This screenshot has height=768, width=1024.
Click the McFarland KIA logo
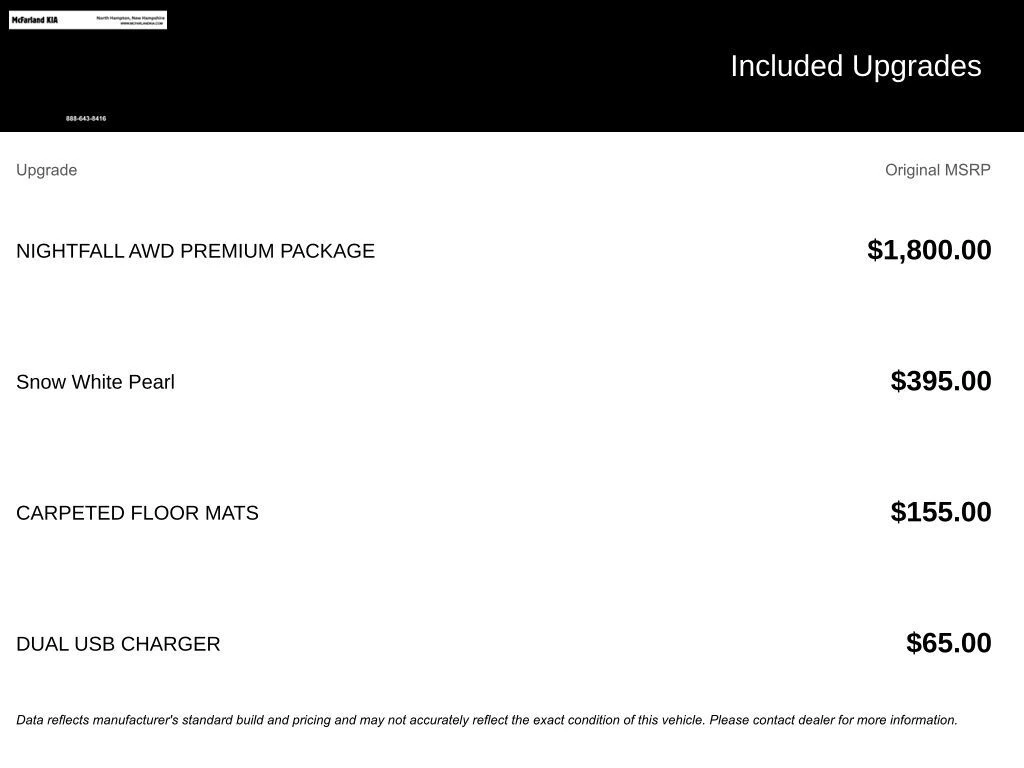point(35,20)
